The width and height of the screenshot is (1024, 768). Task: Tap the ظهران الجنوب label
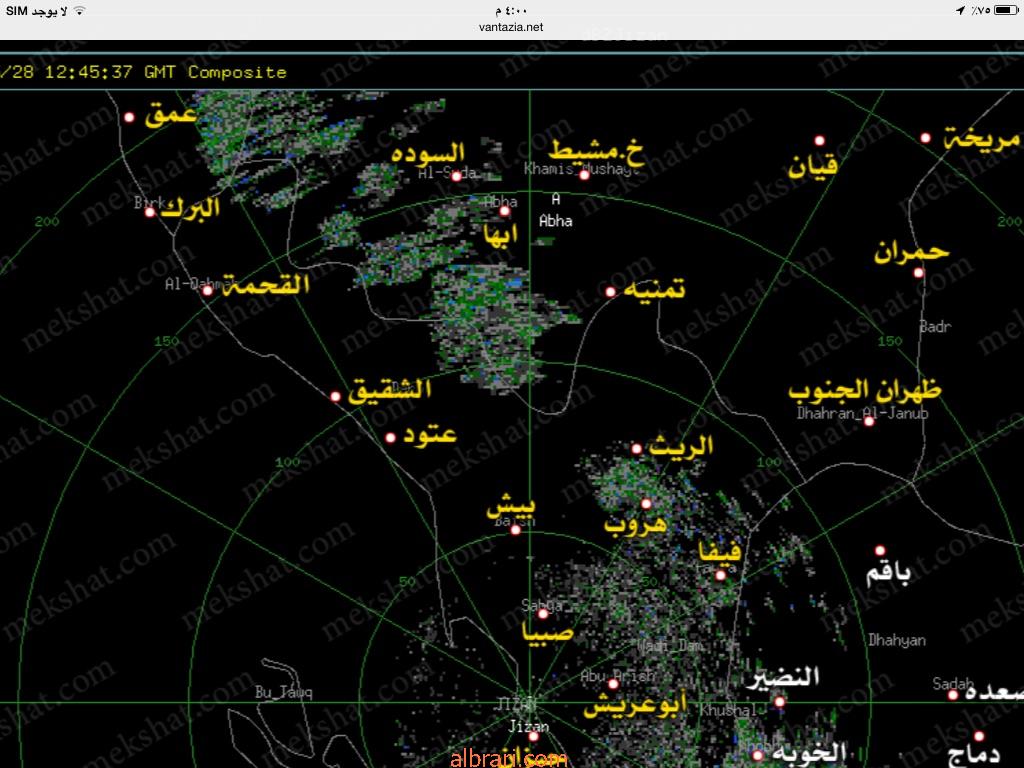[865, 390]
